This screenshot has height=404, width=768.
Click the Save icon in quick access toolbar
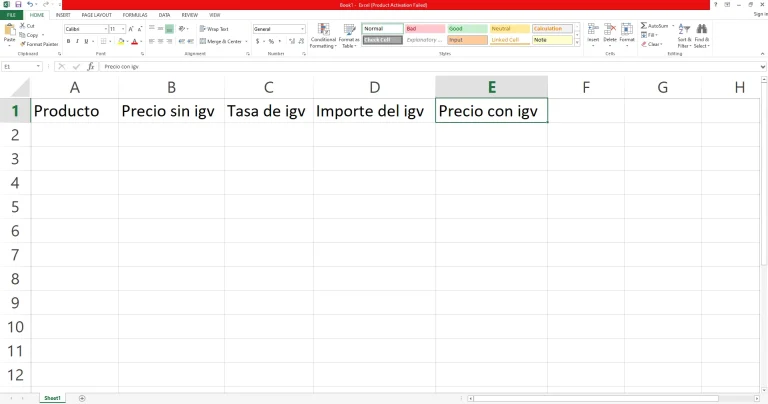click(18, 4)
